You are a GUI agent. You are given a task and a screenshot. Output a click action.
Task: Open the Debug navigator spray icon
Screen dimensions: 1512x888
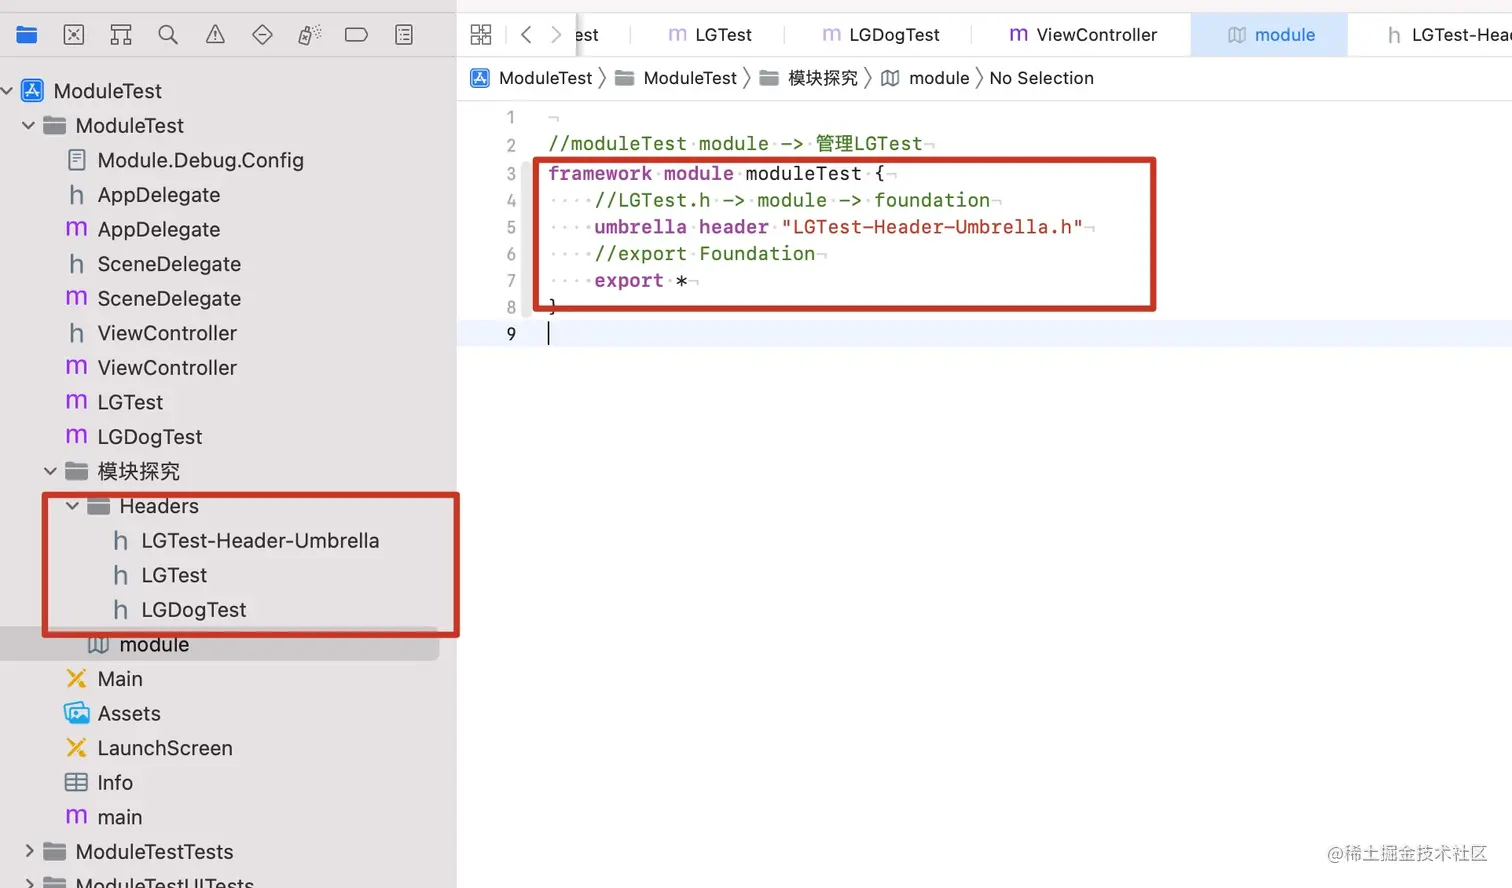click(x=309, y=34)
